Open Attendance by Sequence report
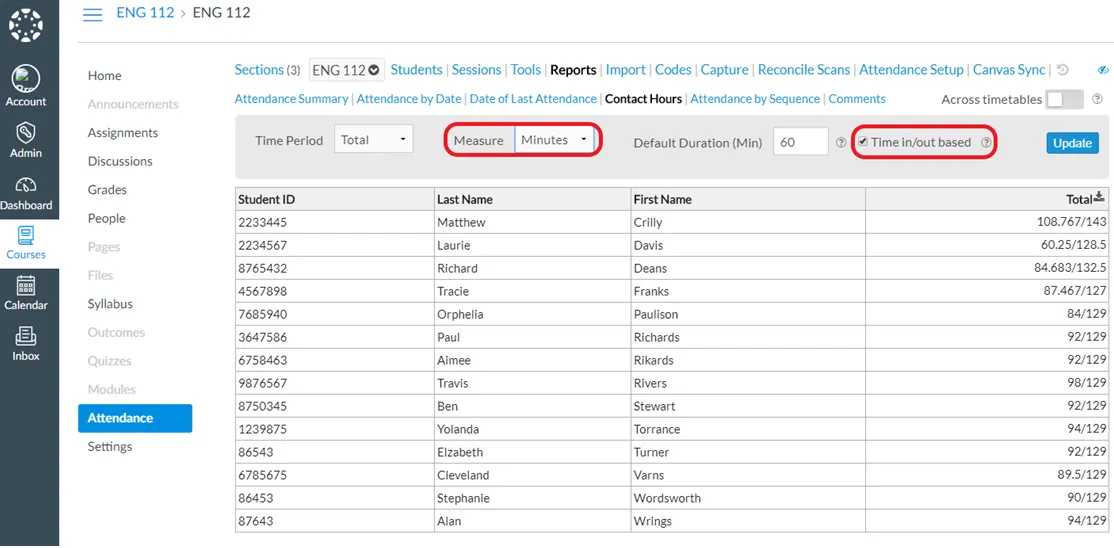 pos(755,99)
